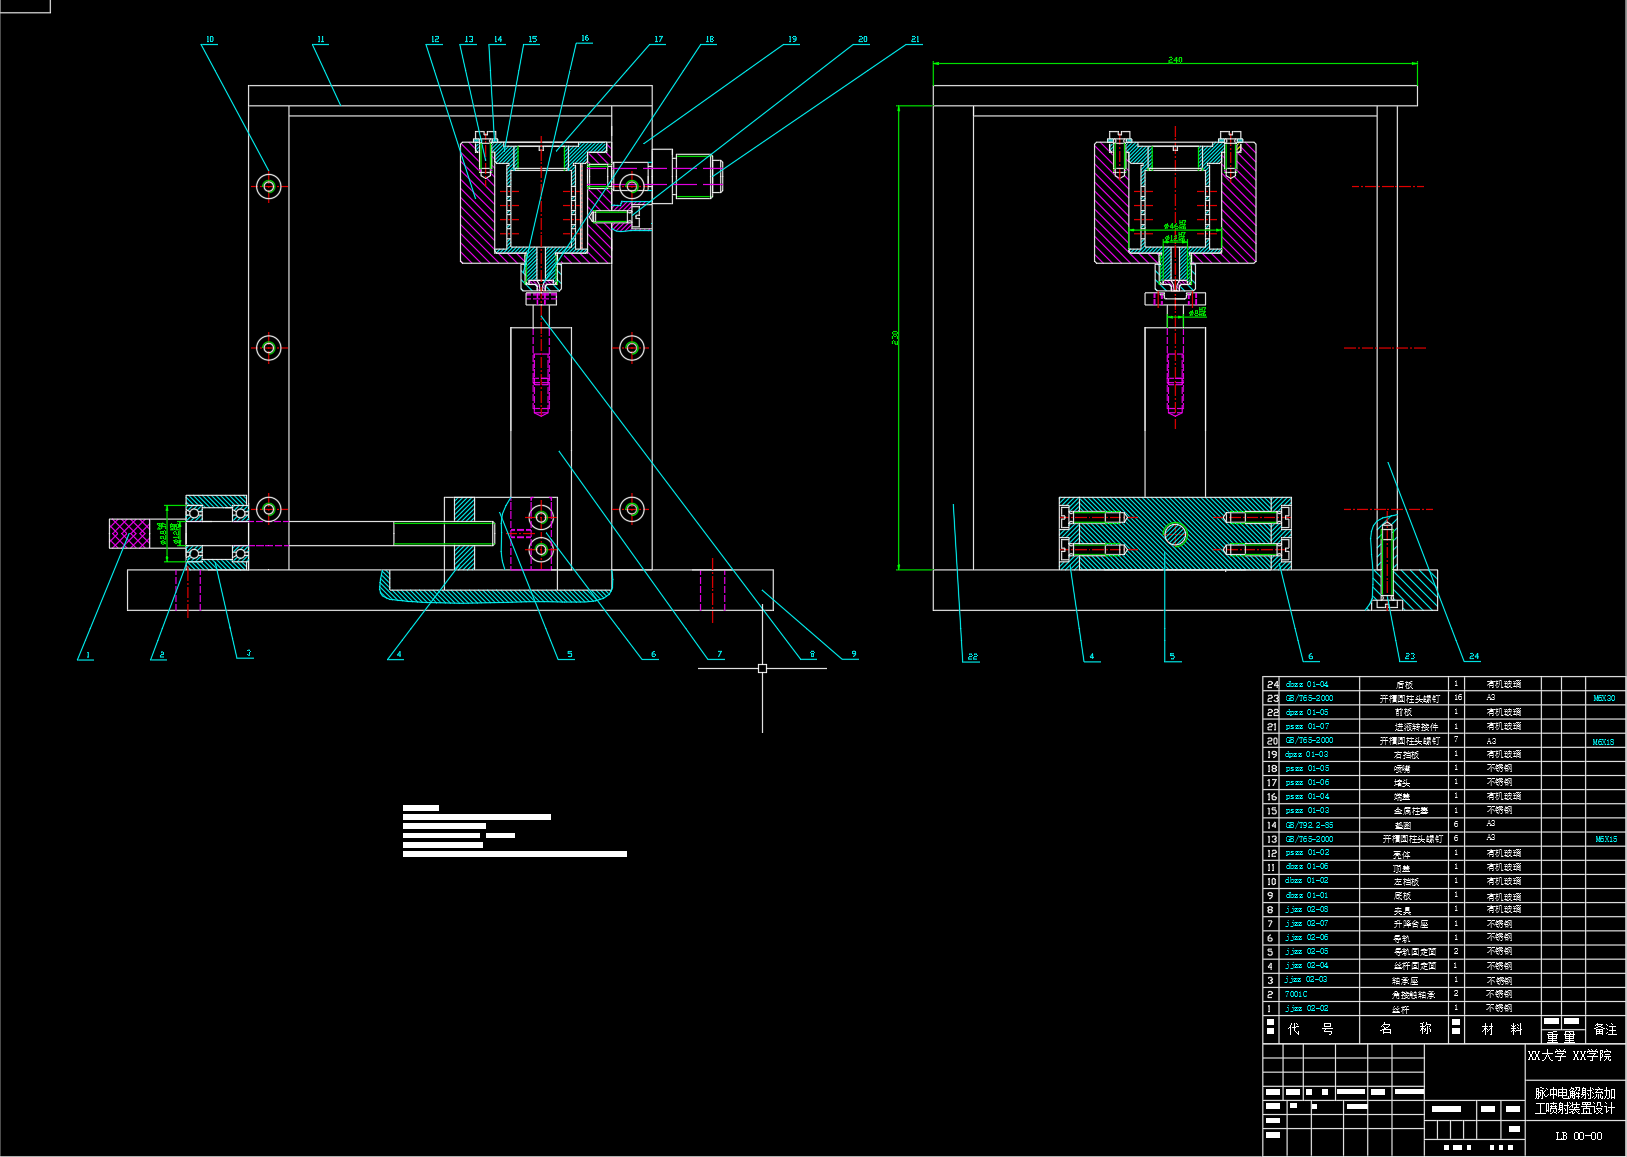Select the drawing number LB 00-00
This screenshot has width=1627, height=1157.
(x=1578, y=1136)
